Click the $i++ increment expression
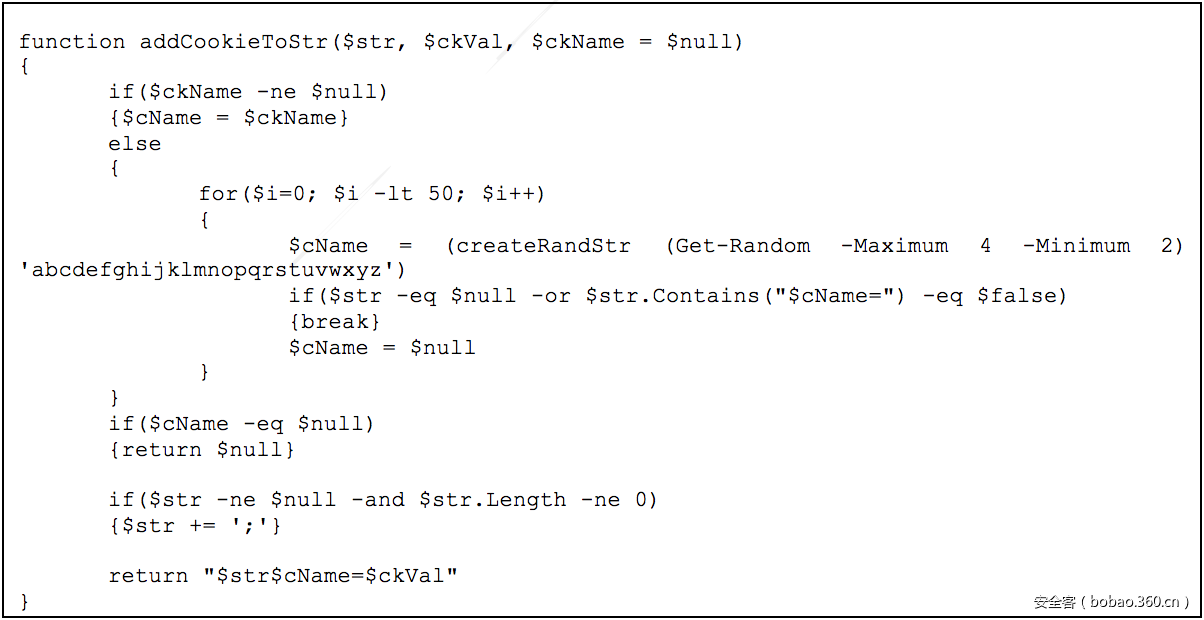1204x620 pixels. click(x=509, y=194)
